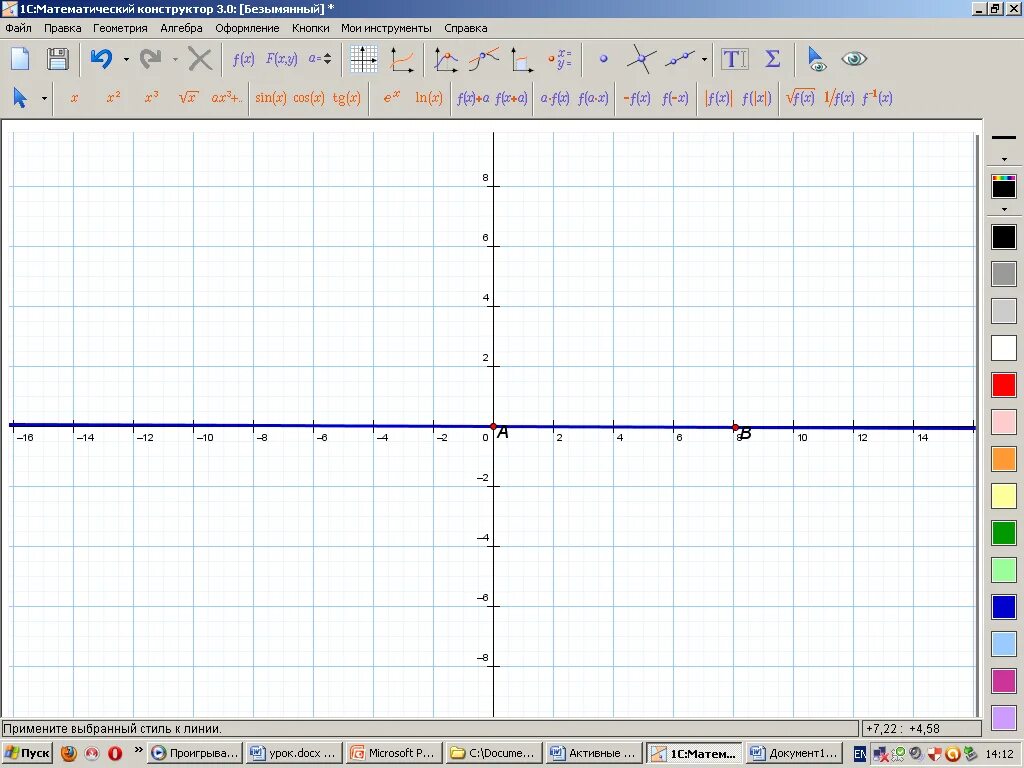Insert the x squared function
Image resolution: width=1024 pixels, height=768 pixels.
tap(113, 98)
